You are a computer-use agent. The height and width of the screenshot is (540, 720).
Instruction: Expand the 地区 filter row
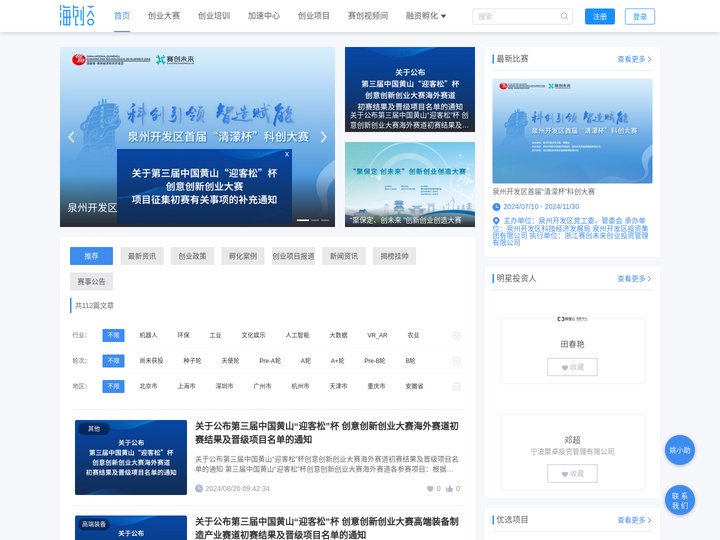click(456, 387)
